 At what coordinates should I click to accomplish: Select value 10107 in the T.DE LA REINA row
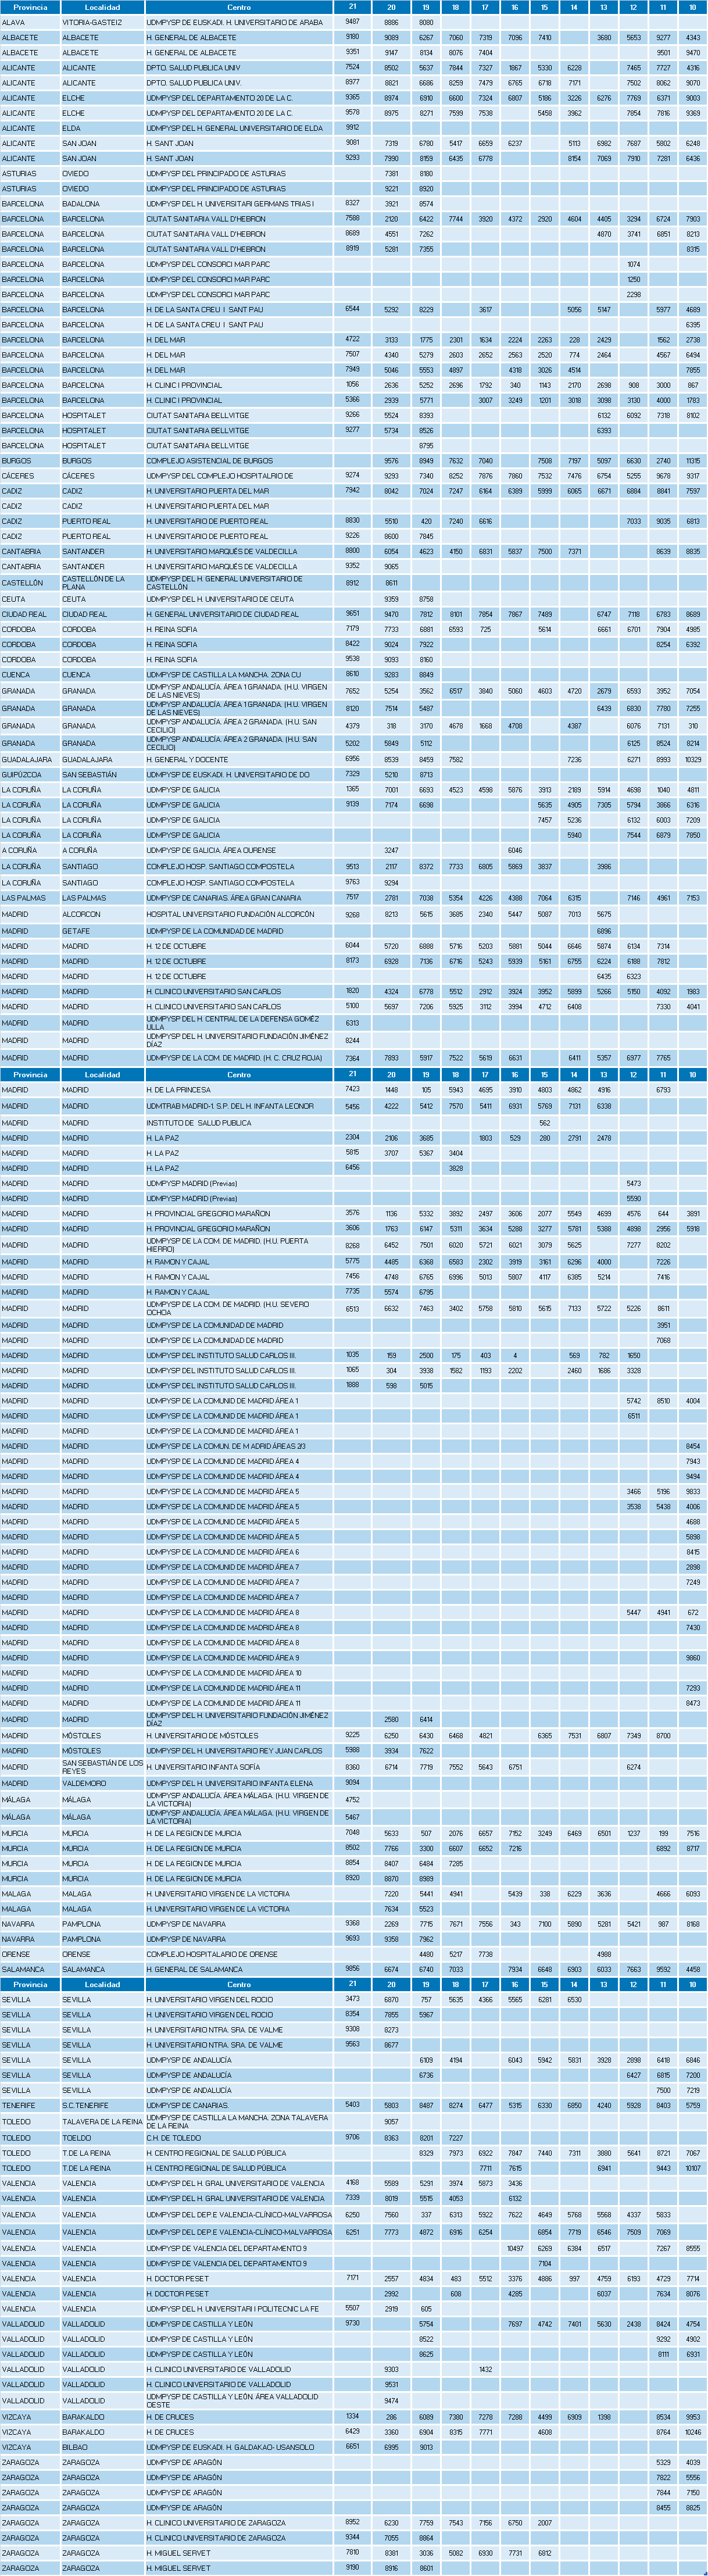(x=693, y=2169)
